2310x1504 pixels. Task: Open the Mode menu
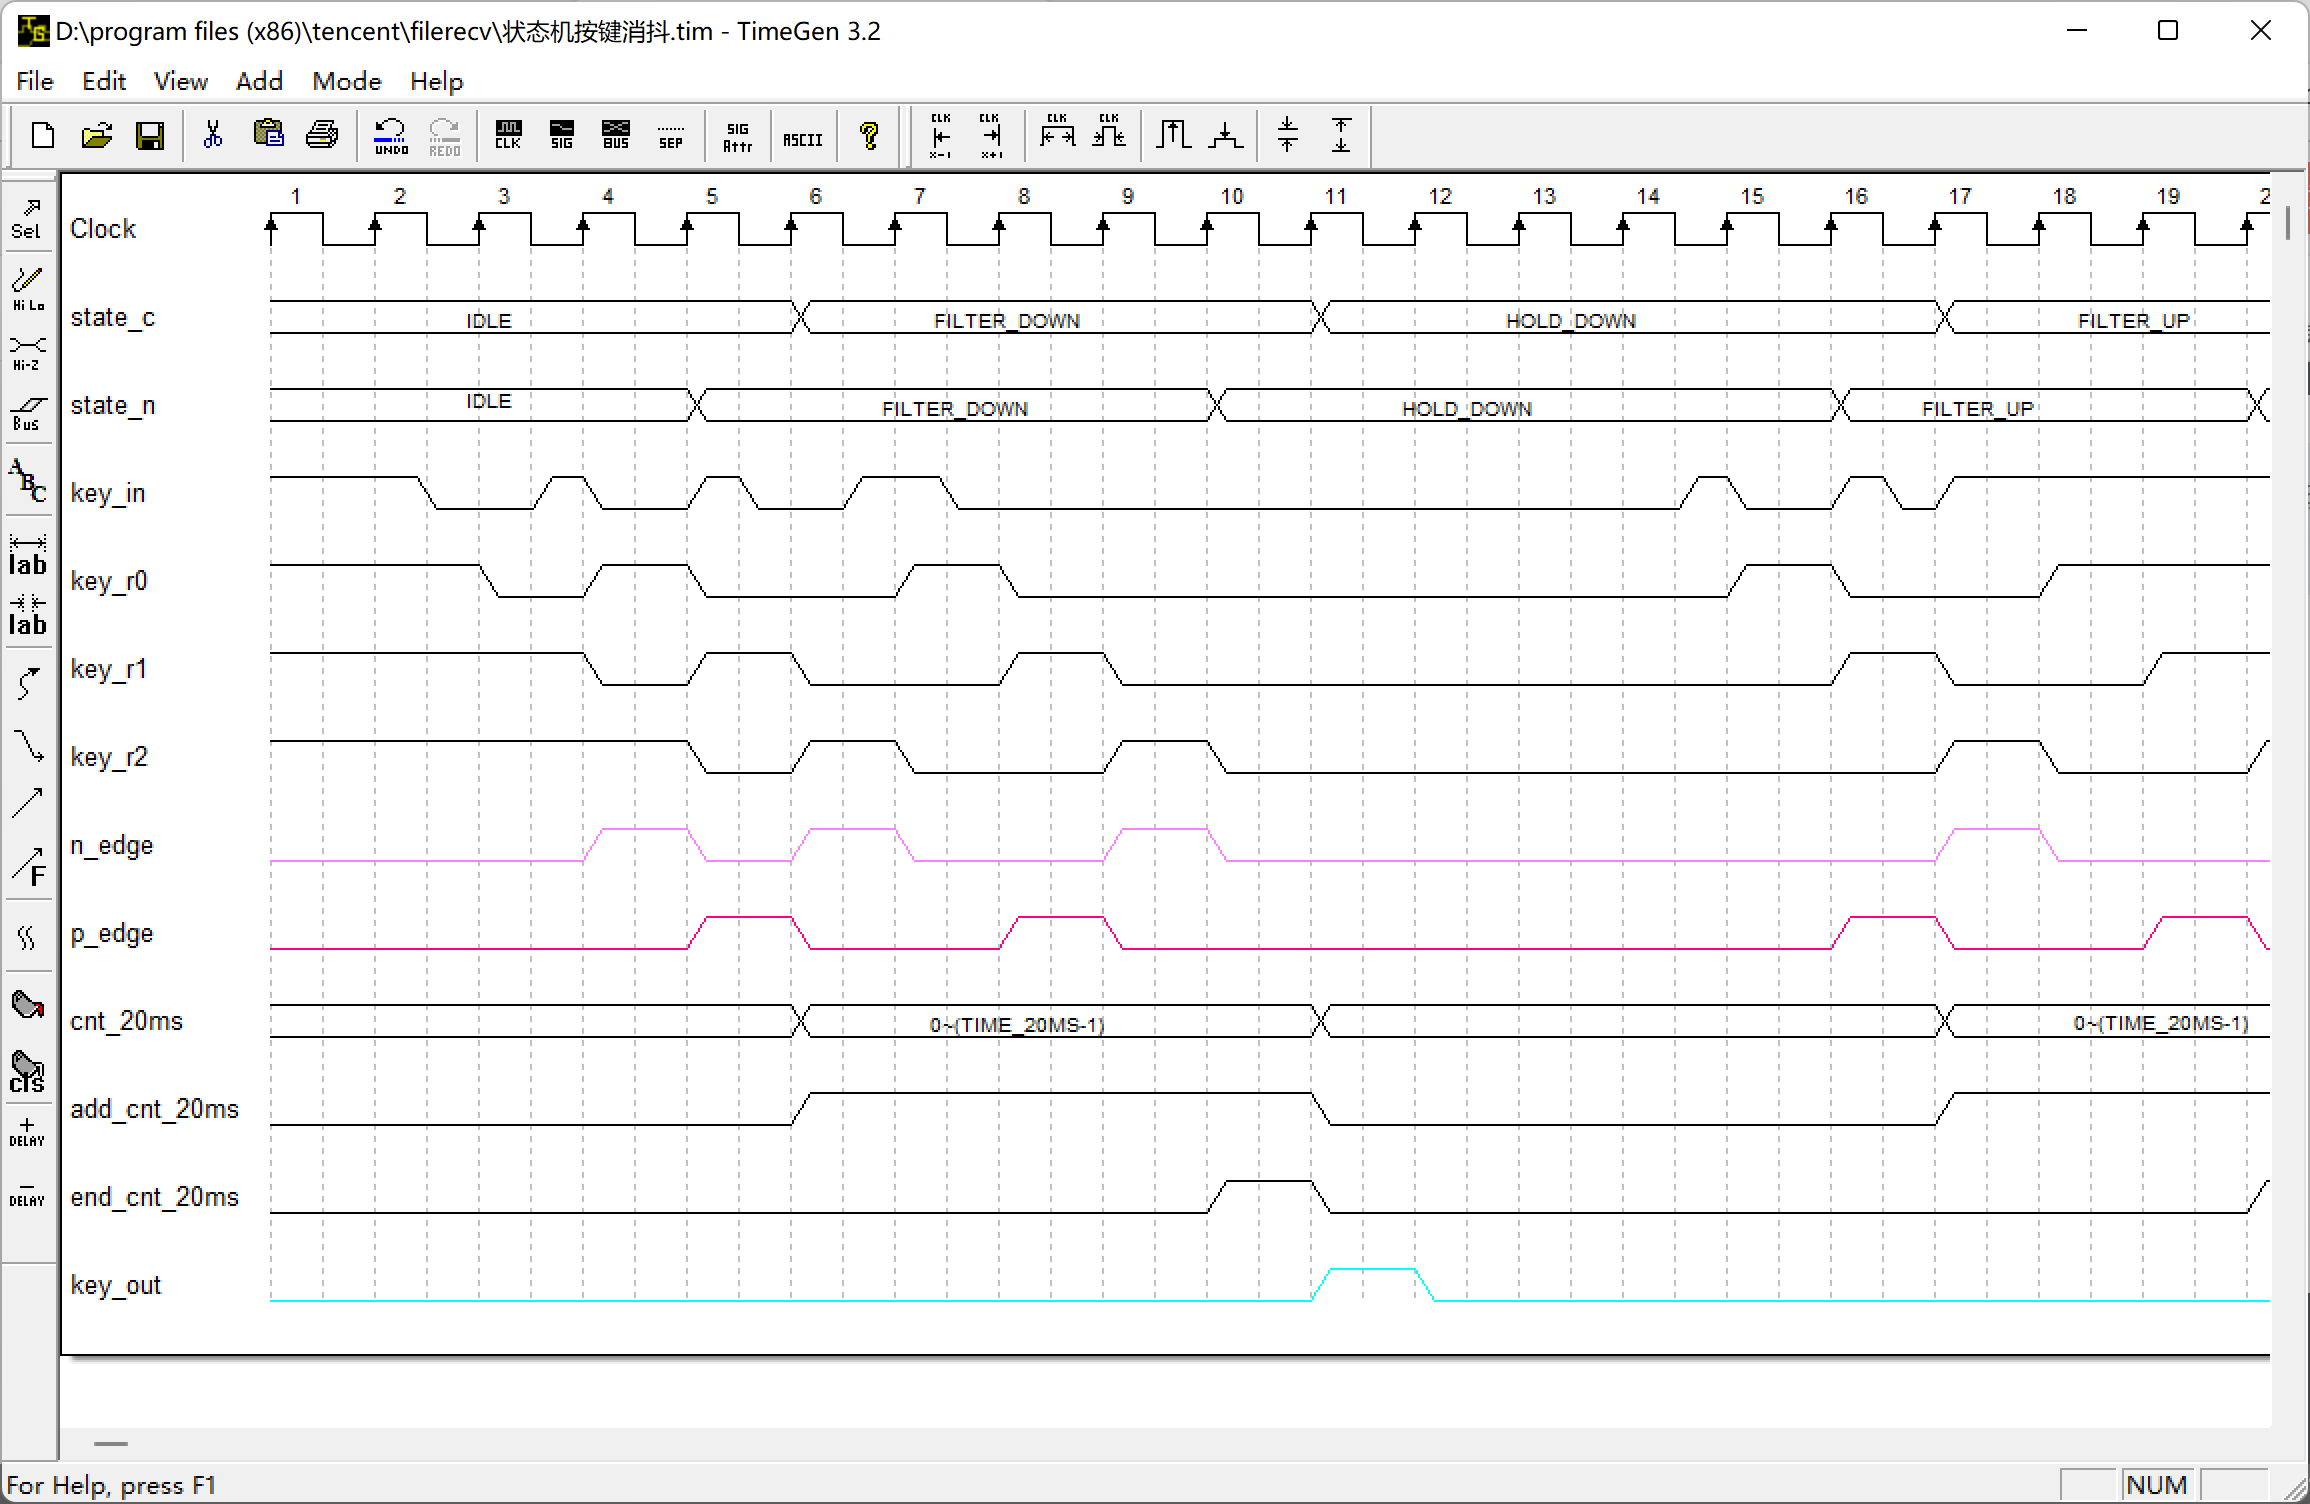point(346,81)
